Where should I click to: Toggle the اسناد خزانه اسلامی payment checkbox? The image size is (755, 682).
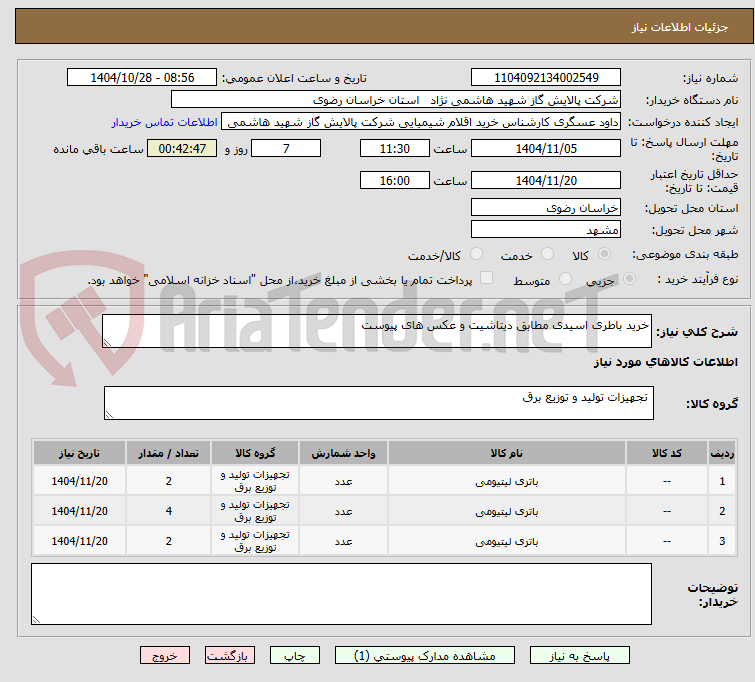(487, 278)
